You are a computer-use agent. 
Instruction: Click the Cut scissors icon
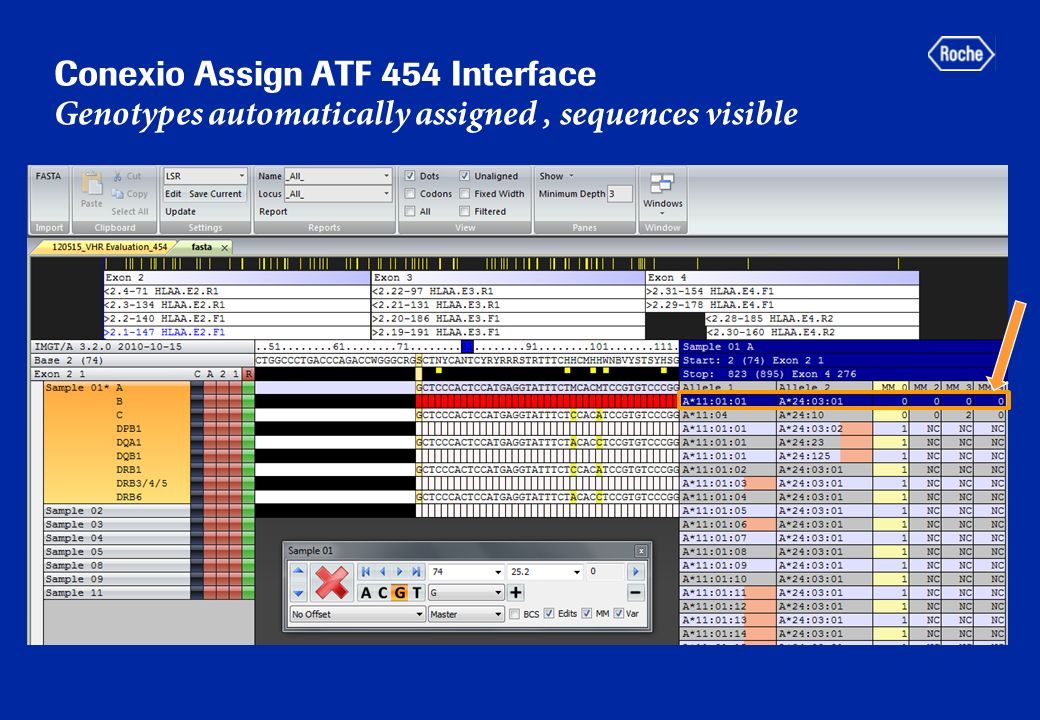pos(117,176)
